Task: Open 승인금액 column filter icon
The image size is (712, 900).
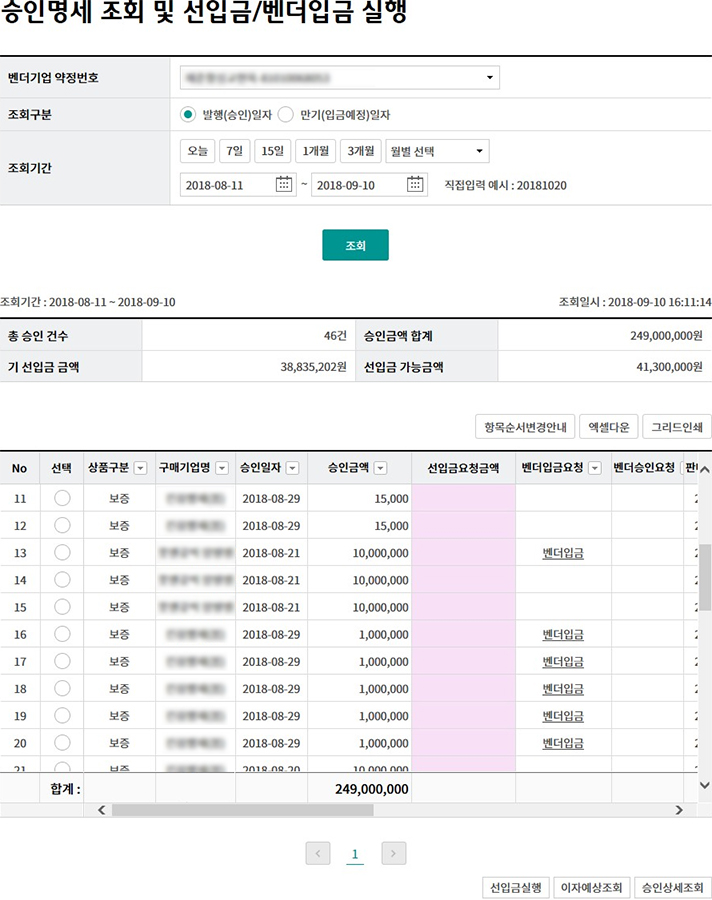Action: pos(380,468)
